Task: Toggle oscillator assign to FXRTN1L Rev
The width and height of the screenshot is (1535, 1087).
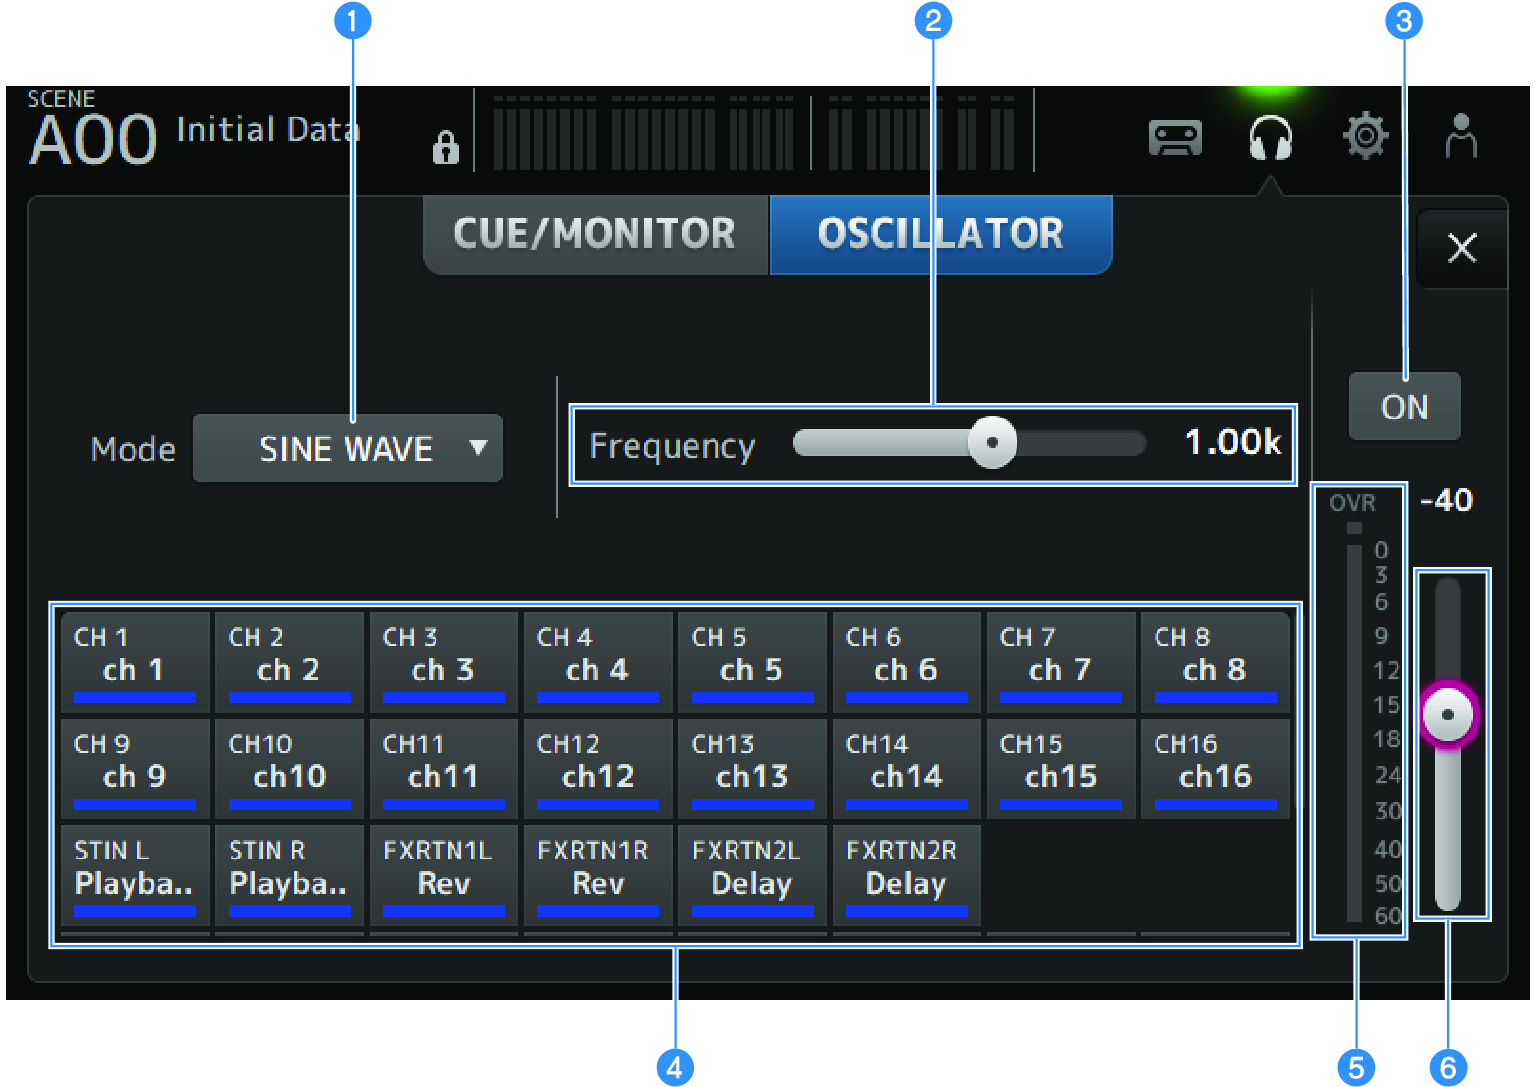Action: (443, 874)
